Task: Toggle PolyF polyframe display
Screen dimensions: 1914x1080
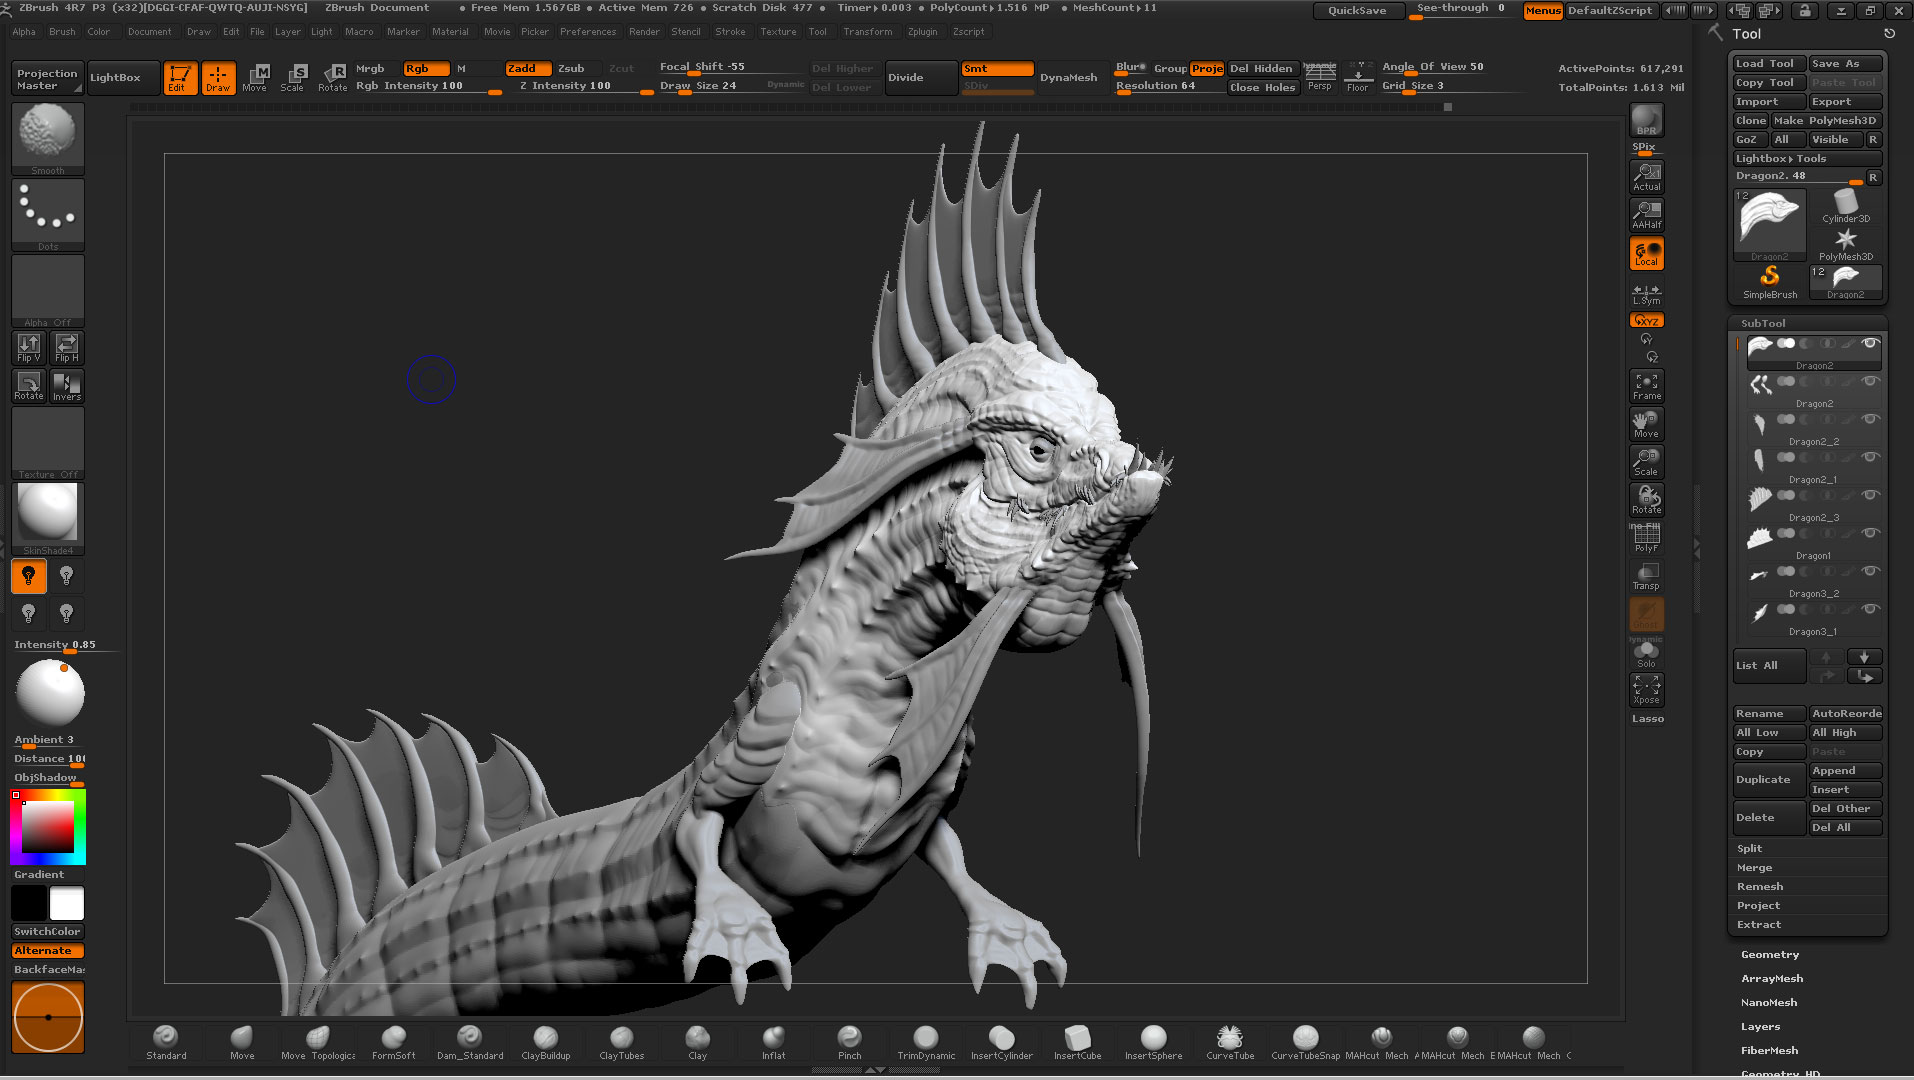Action: [x=1646, y=538]
